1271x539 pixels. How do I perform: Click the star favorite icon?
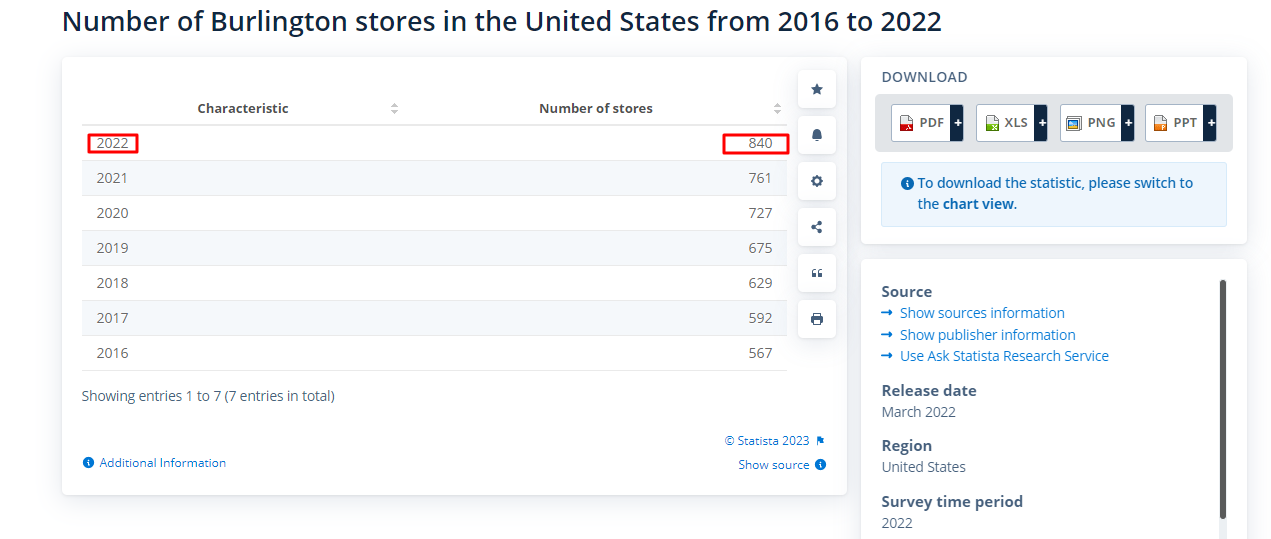click(817, 89)
